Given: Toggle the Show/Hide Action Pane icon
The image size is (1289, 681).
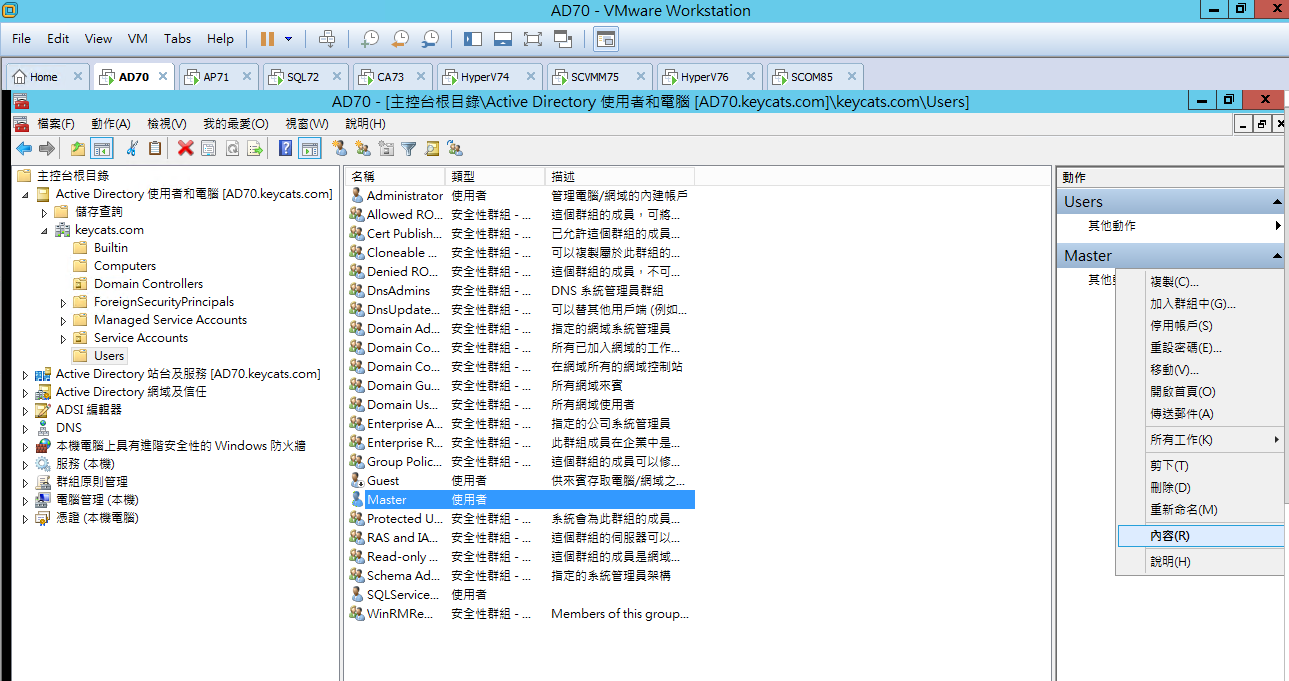Looking at the screenshot, I should (310, 148).
